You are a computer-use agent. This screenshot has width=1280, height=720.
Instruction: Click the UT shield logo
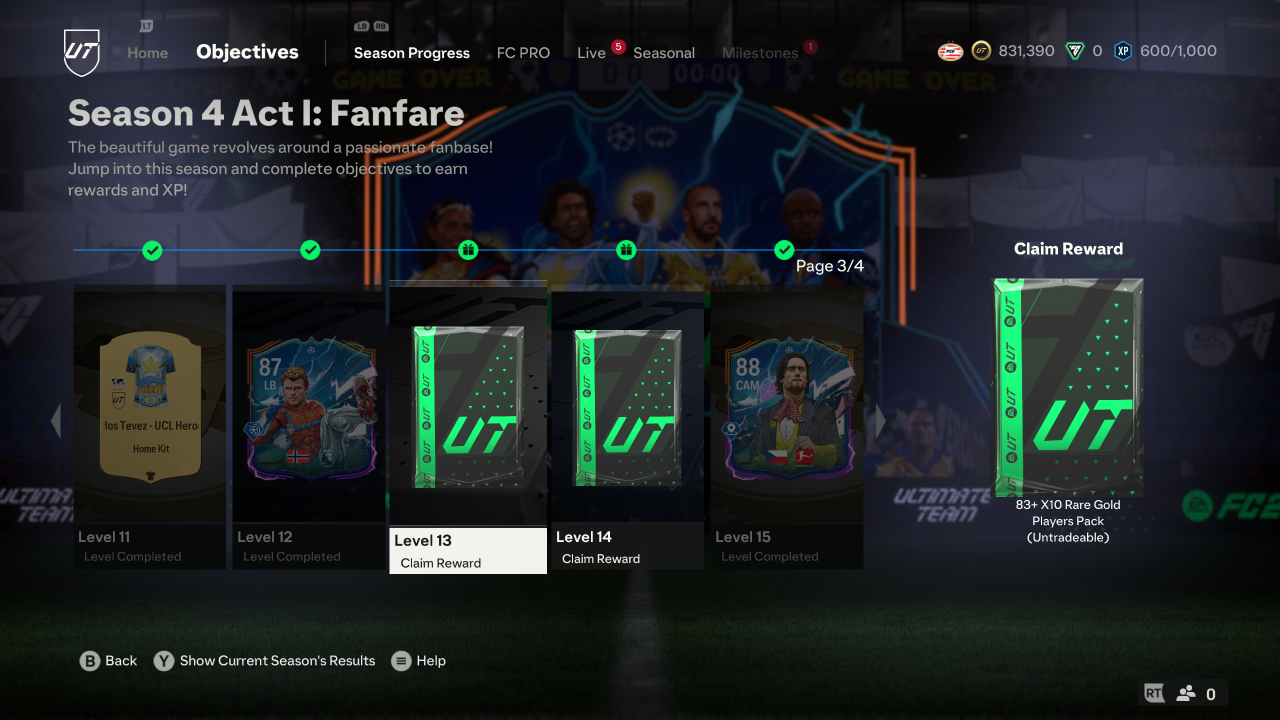(82, 52)
